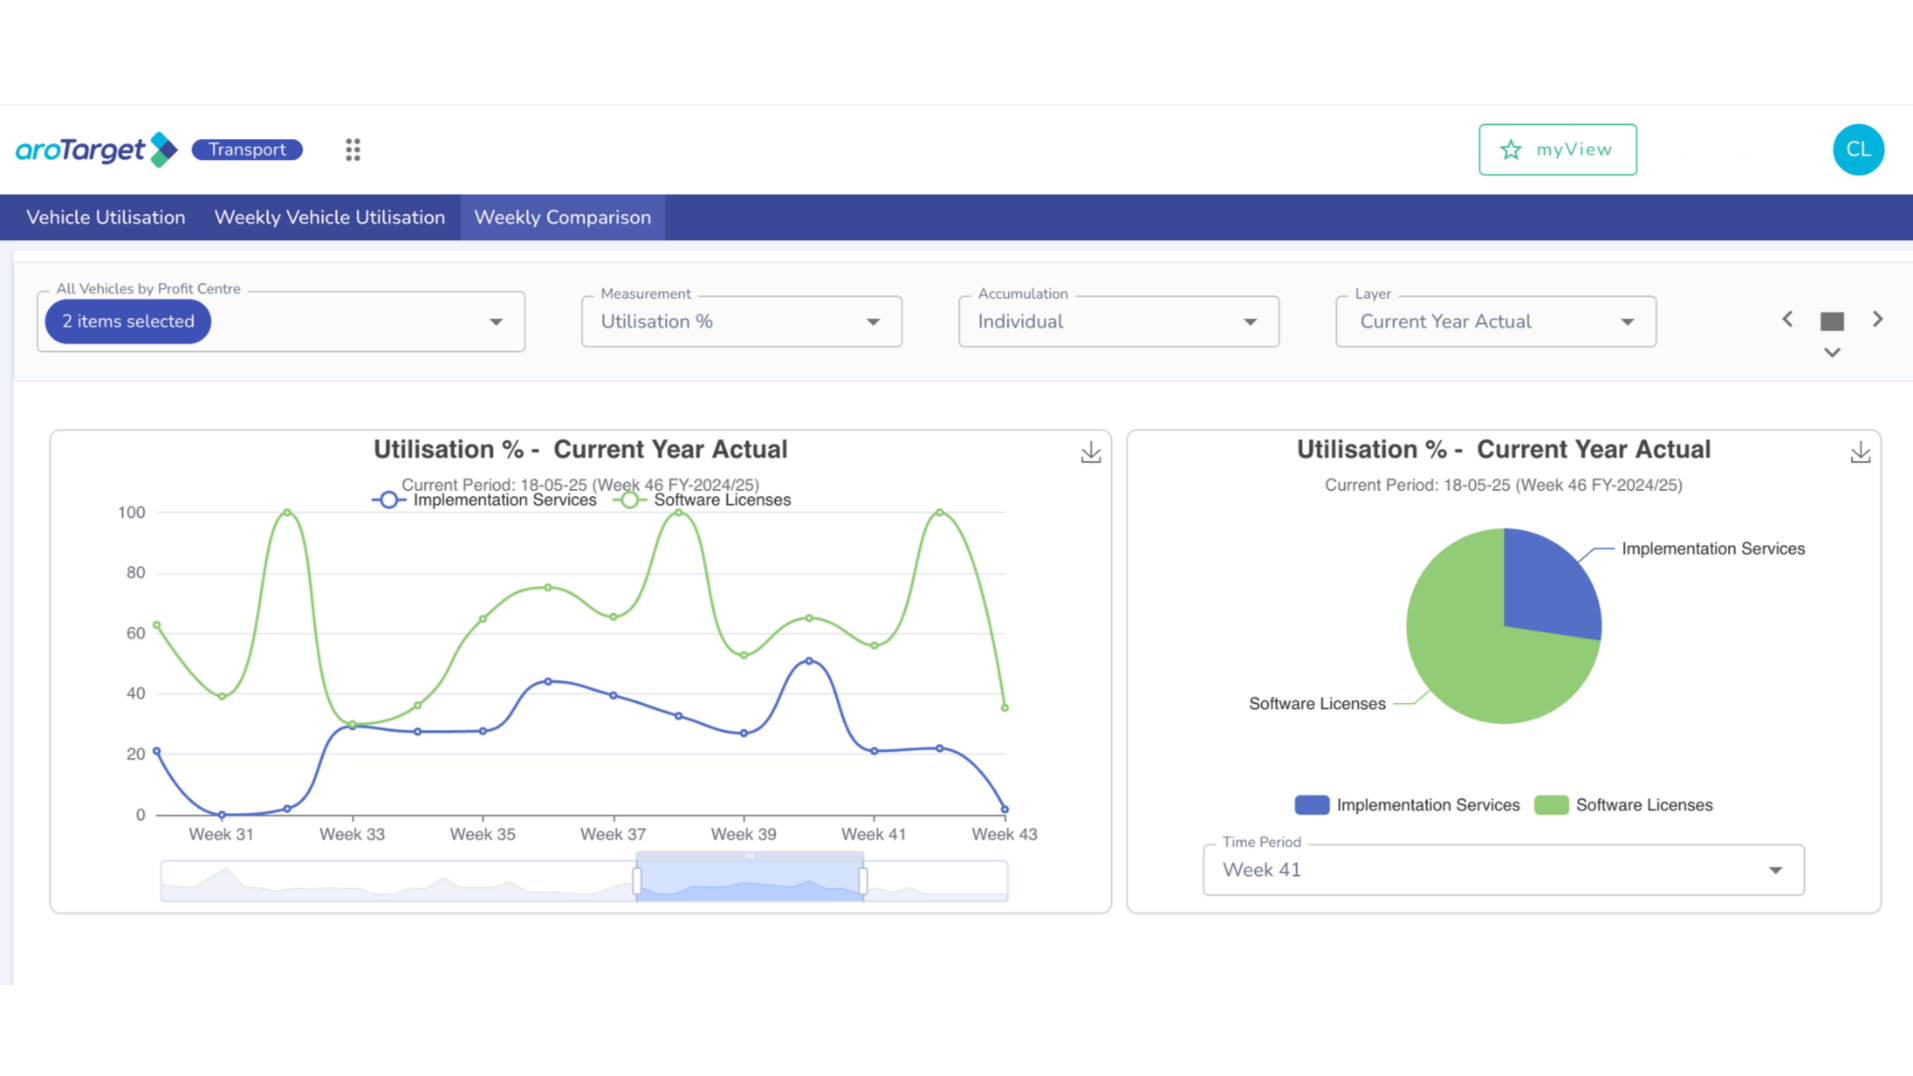Click the Software Licenses peak at Week 38
This screenshot has height=1076, width=1913.
click(679, 513)
